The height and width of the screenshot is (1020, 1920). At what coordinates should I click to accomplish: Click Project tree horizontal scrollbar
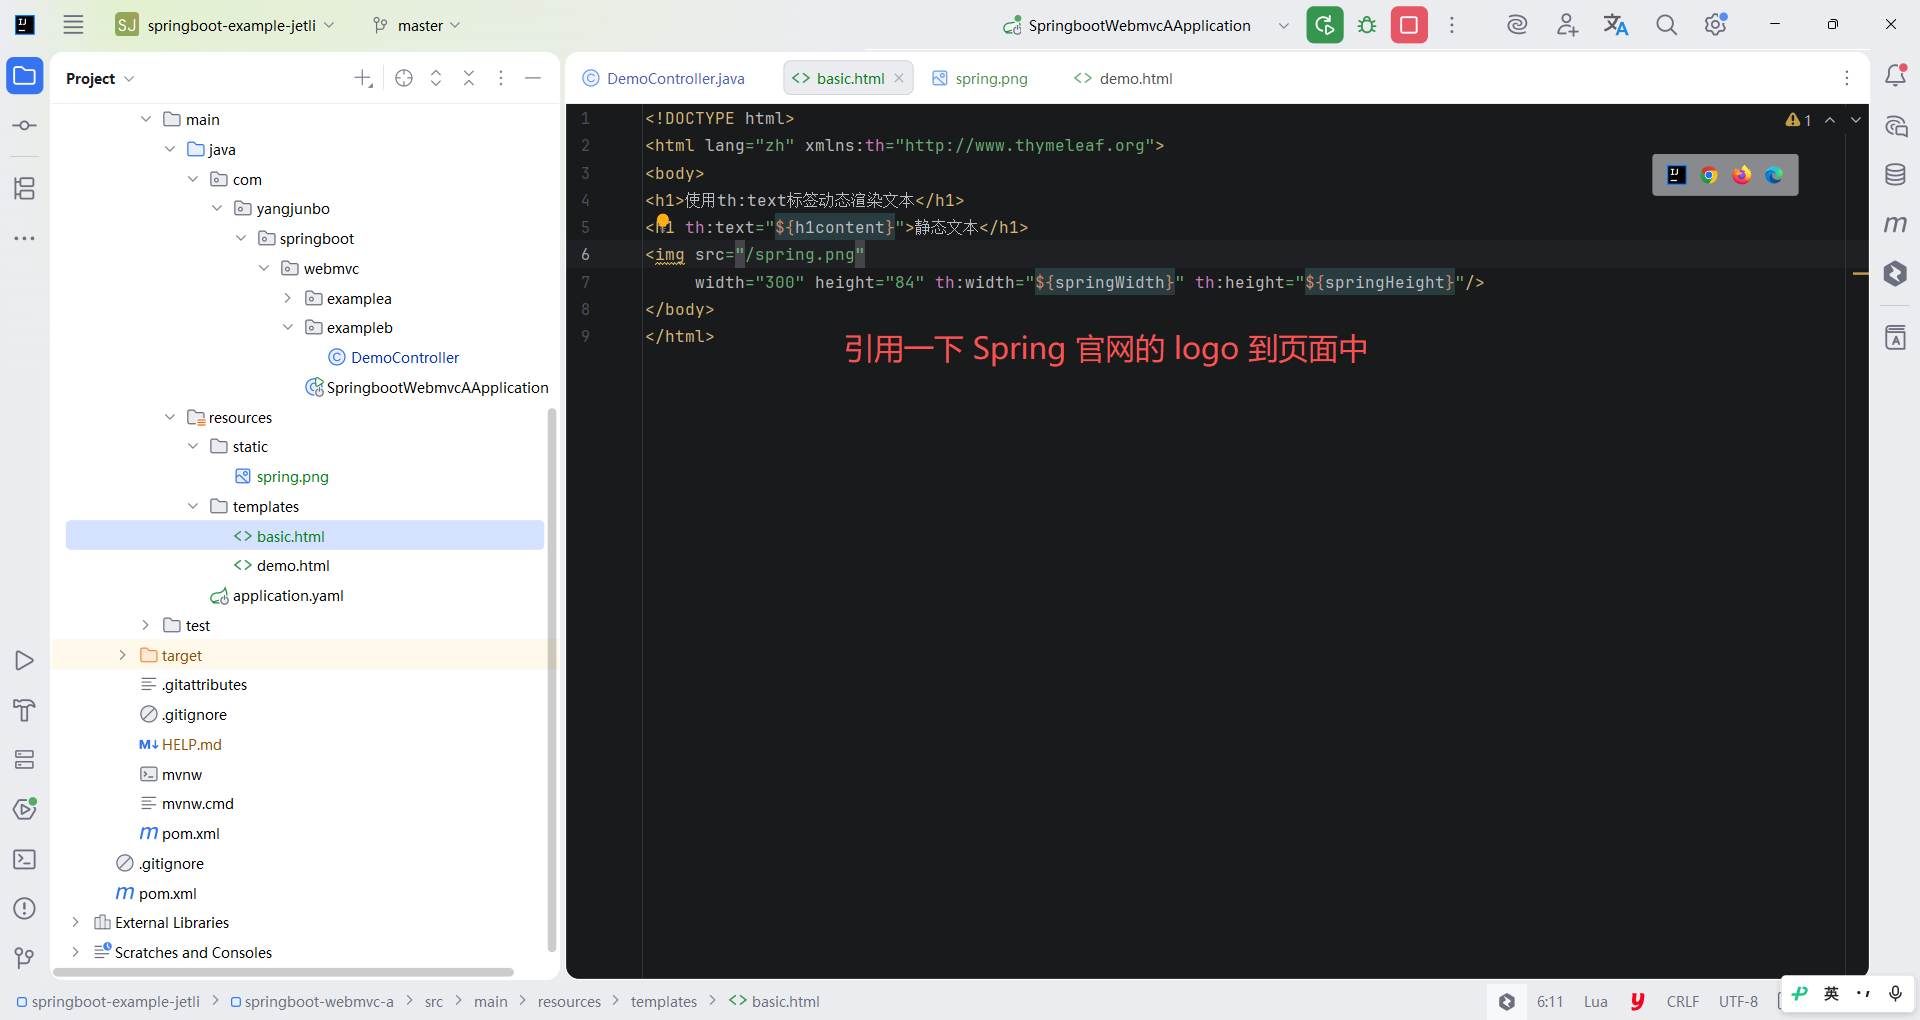click(284, 971)
